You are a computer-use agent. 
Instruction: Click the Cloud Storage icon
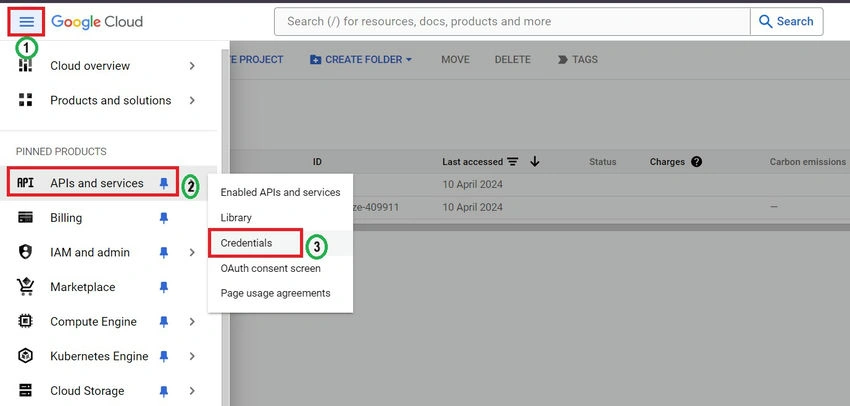coord(25,391)
